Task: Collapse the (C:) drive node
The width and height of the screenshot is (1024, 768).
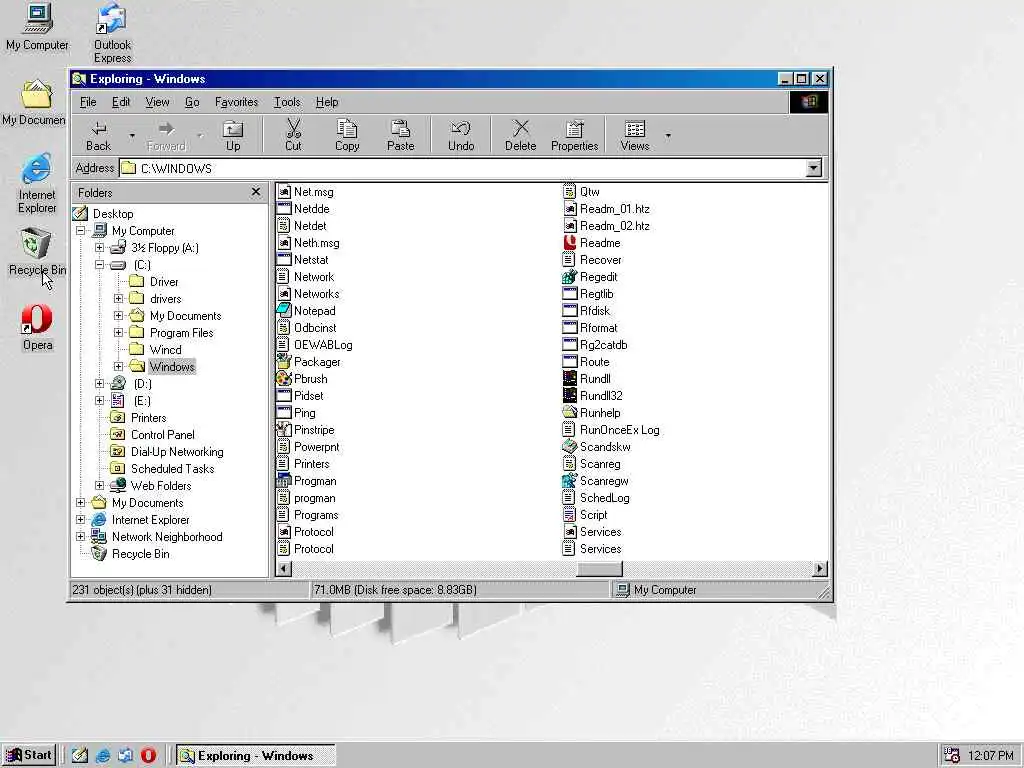Action: [99, 264]
